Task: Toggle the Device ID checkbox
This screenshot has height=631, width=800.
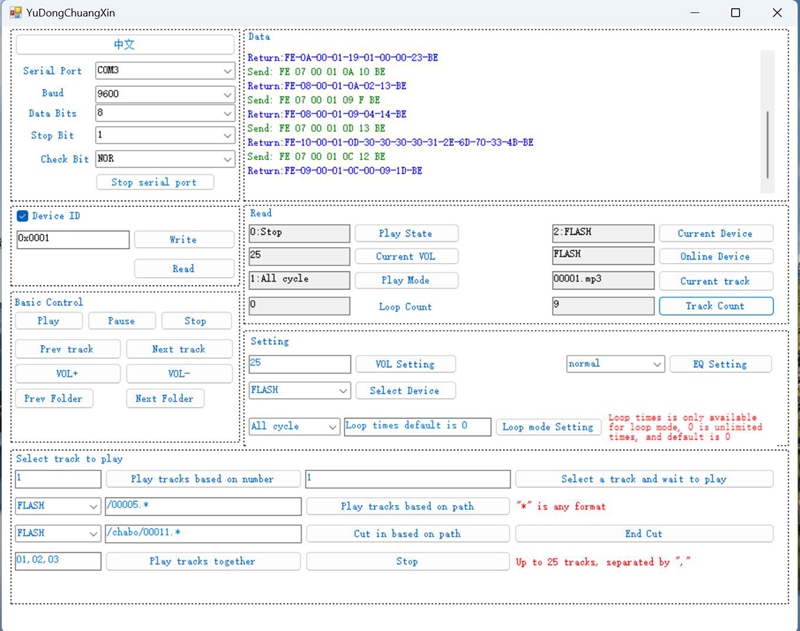Action: click(x=22, y=216)
